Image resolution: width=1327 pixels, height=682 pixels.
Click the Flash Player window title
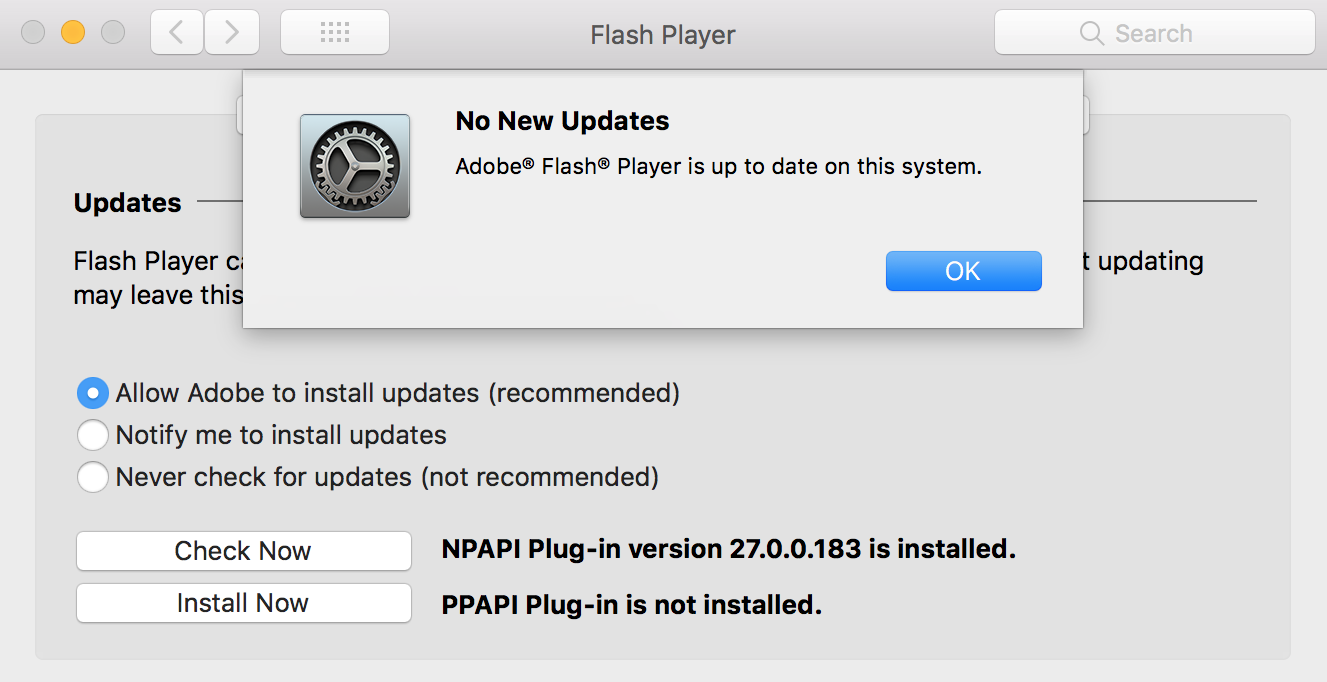[663, 35]
